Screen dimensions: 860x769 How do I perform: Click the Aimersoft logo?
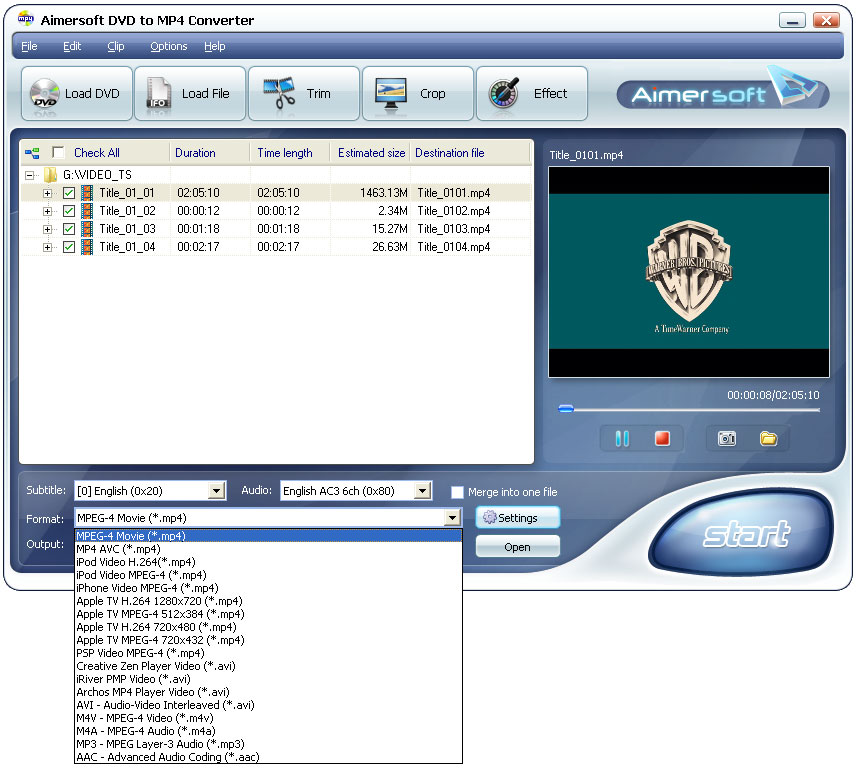coord(722,89)
